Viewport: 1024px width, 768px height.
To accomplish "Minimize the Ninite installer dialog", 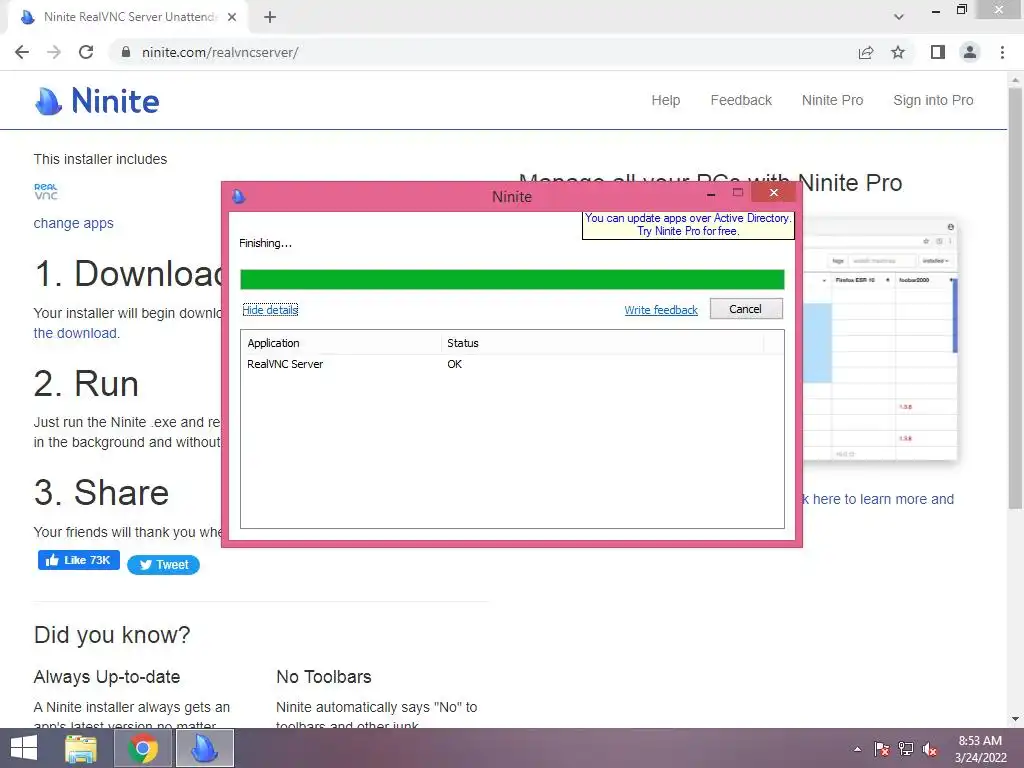I will (x=711, y=193).
